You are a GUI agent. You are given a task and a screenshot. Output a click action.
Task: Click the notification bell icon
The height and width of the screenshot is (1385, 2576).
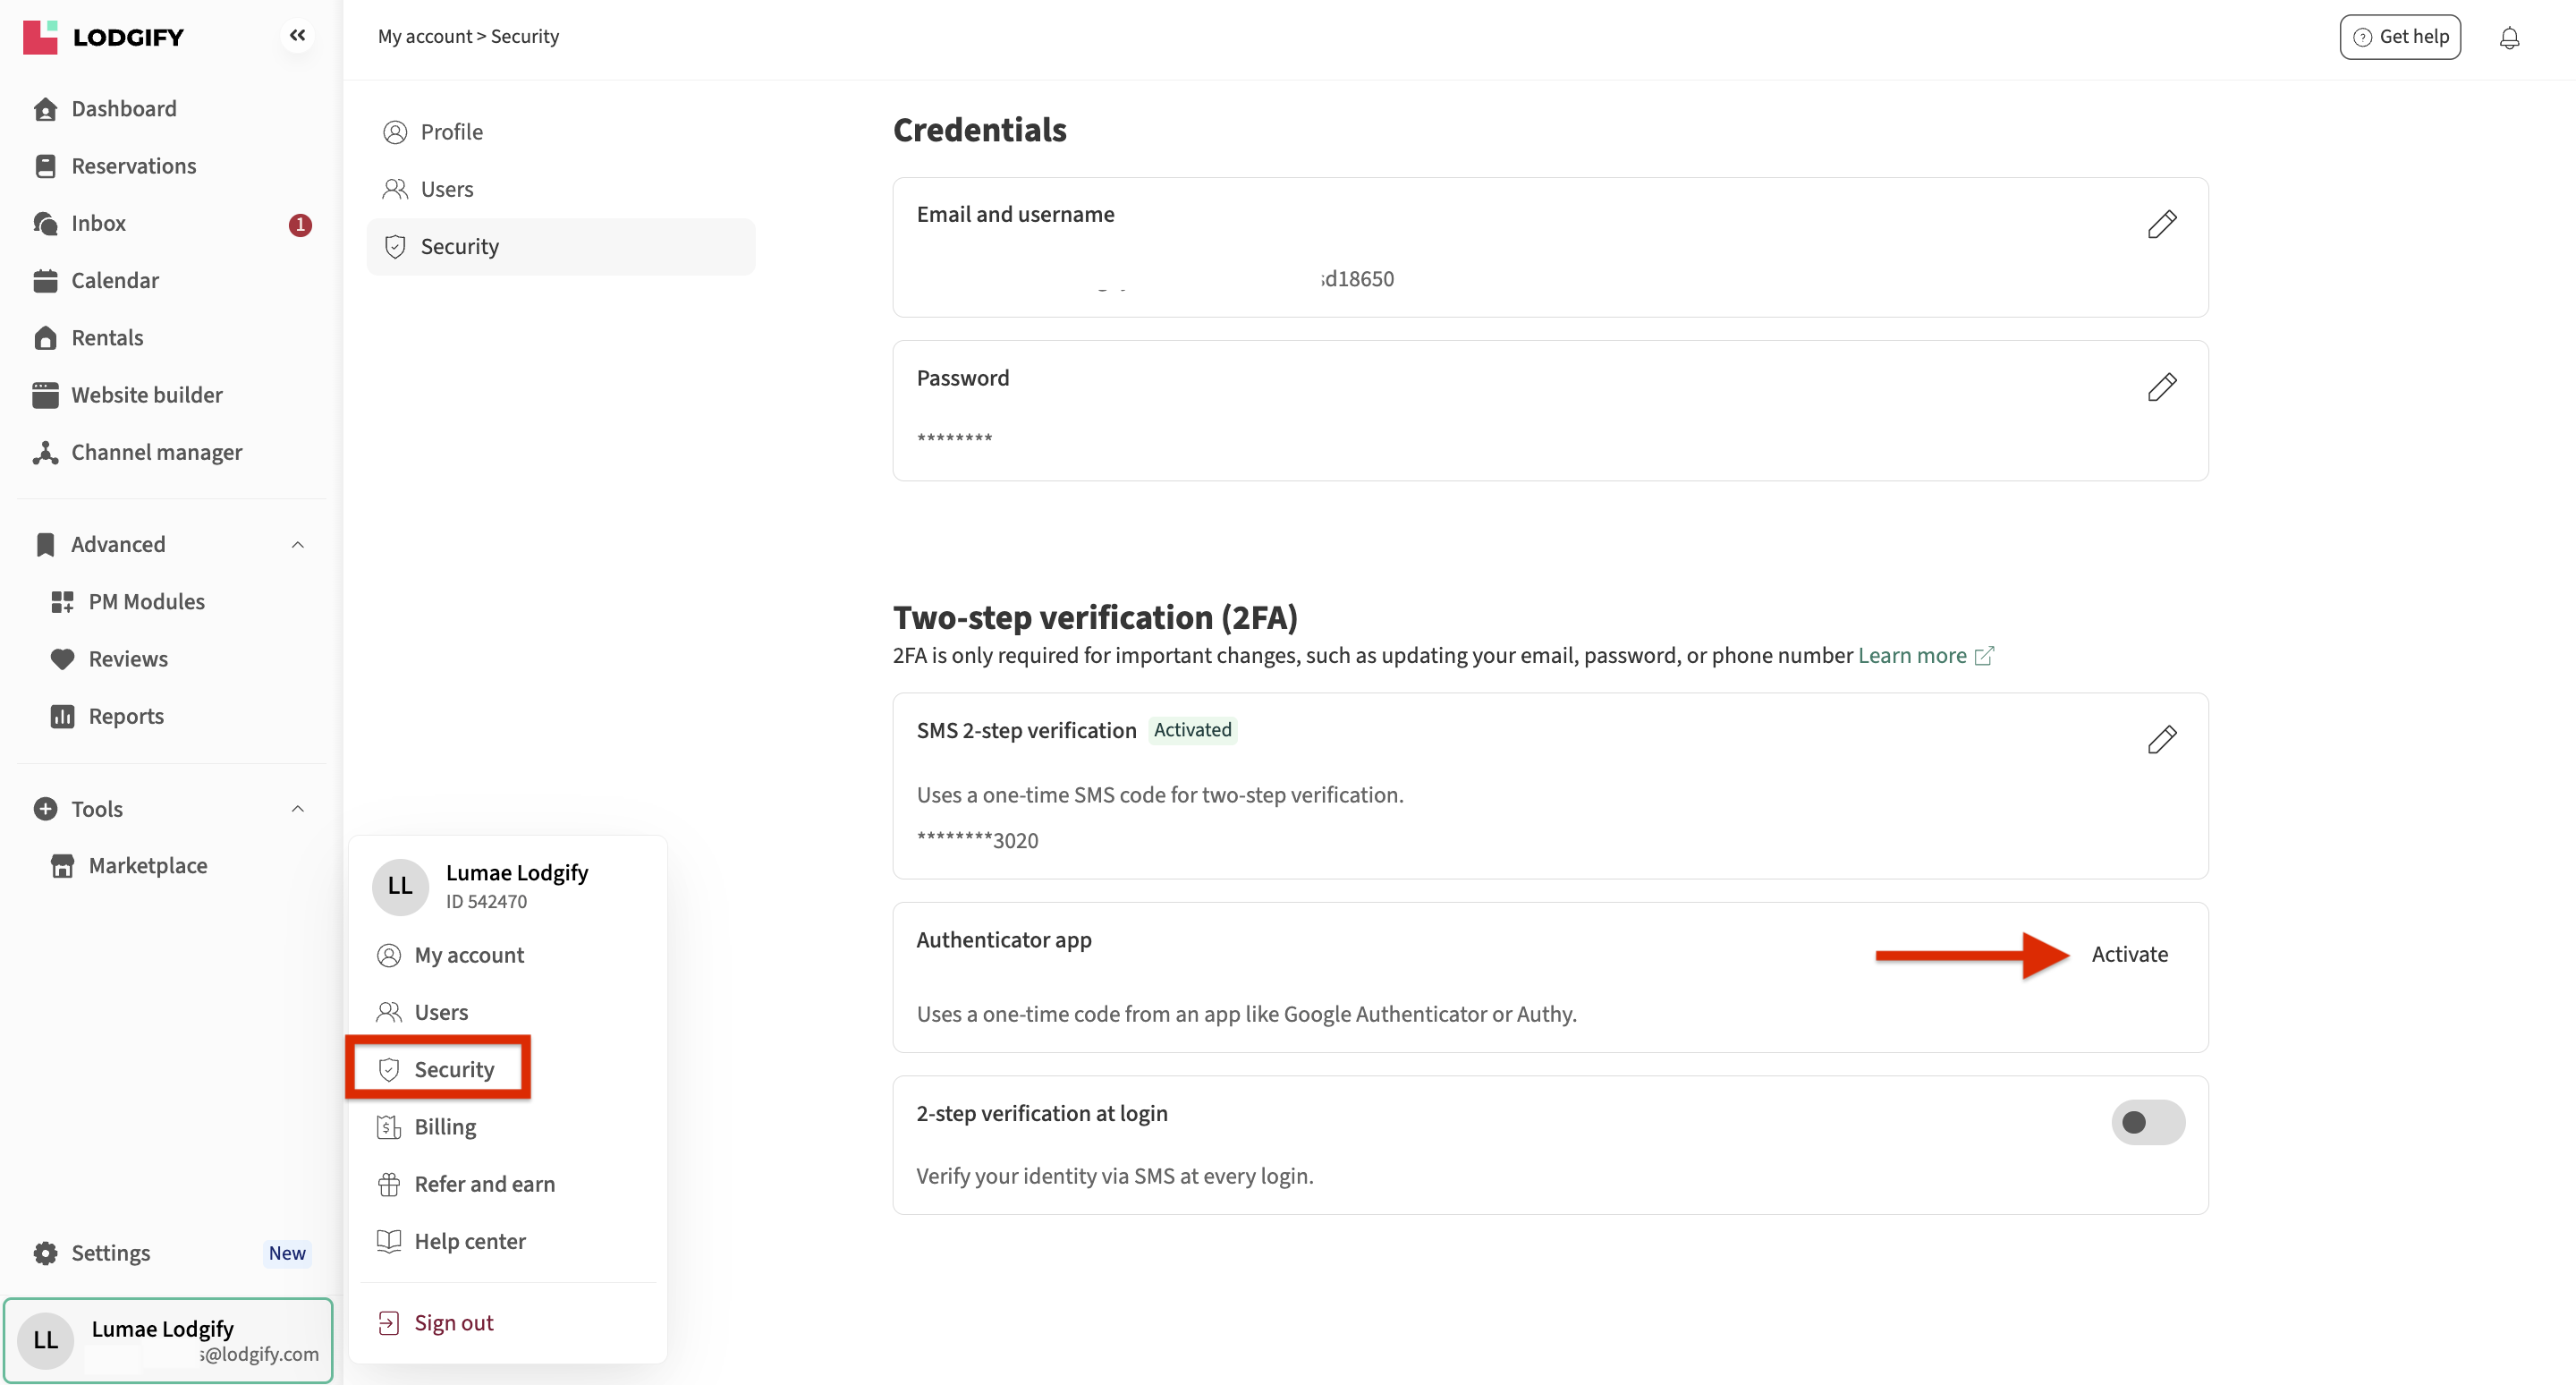point(2508,38)
